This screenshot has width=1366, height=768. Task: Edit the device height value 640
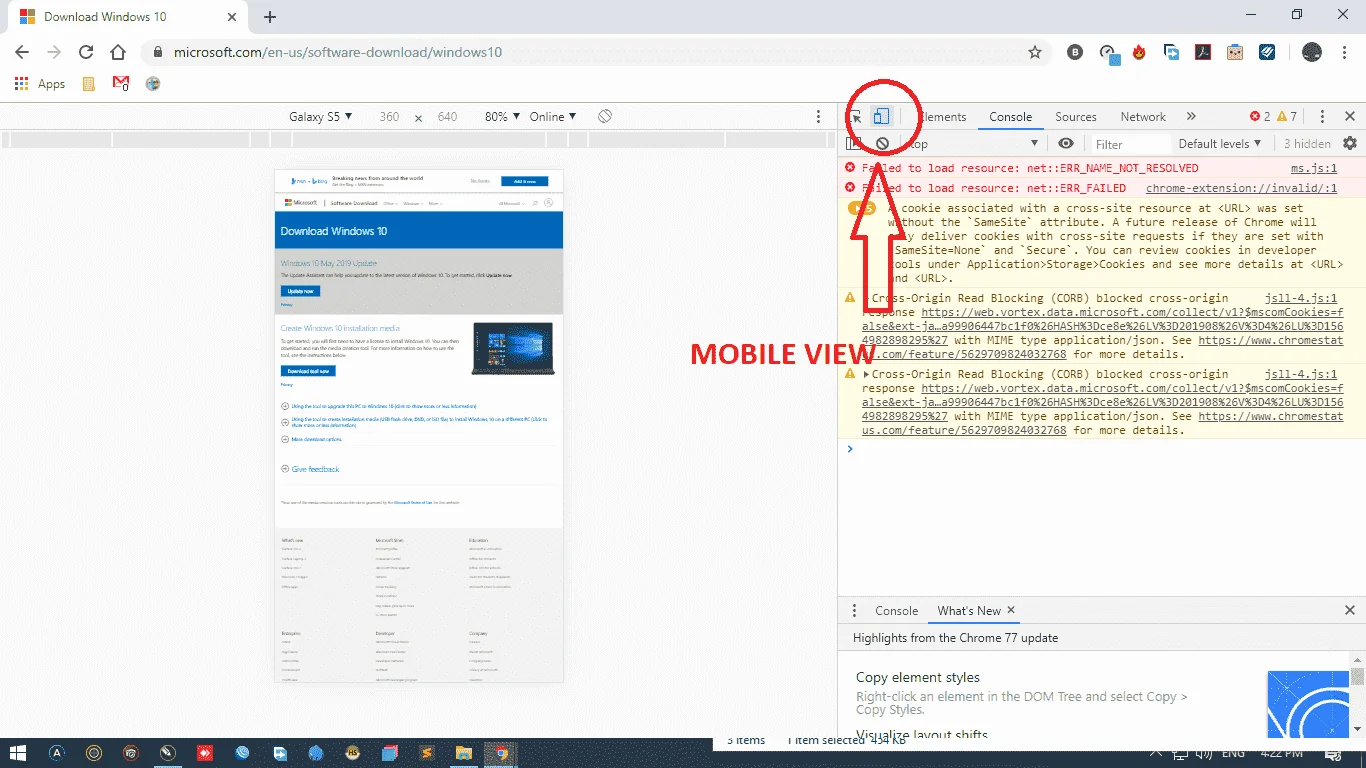click(447, 117)
